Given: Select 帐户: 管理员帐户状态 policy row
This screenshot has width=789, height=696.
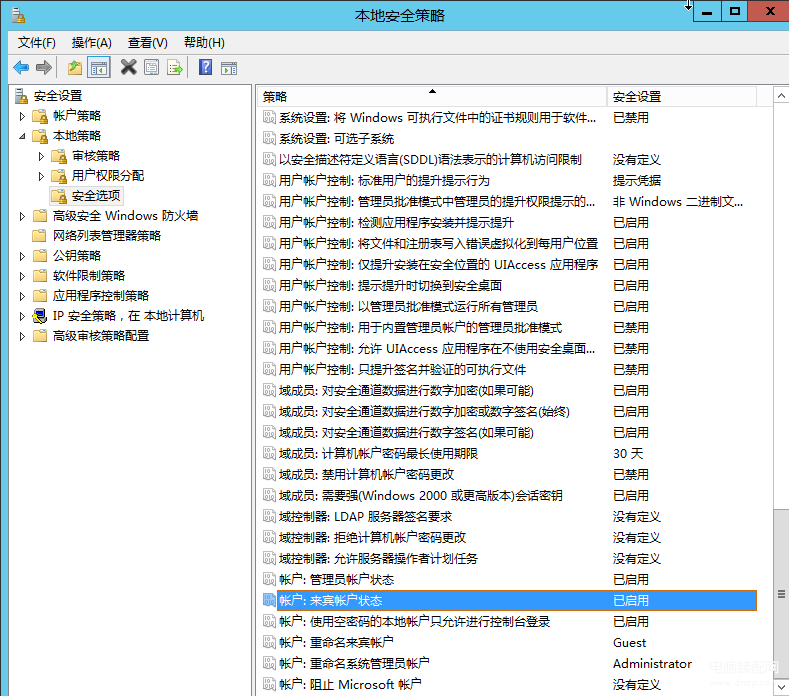Looking at the screenshot, I should pyautogui.click(x=509, y=579).
